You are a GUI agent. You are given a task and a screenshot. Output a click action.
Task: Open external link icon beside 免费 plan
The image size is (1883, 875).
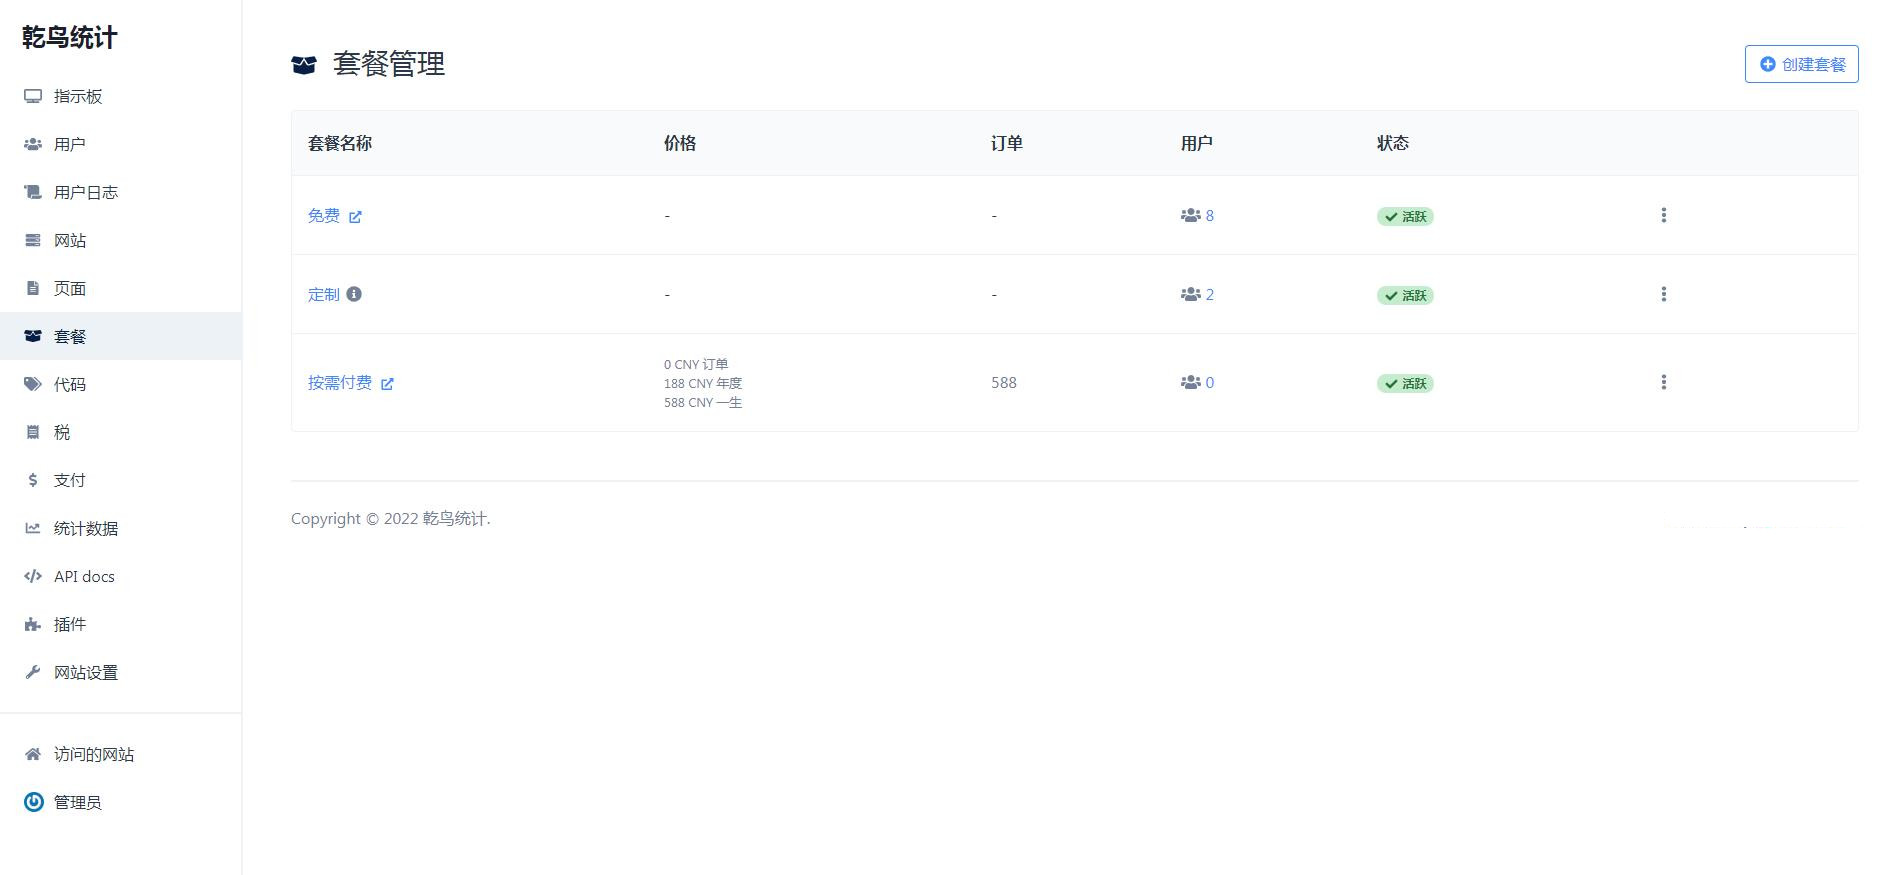click(355, 216)
